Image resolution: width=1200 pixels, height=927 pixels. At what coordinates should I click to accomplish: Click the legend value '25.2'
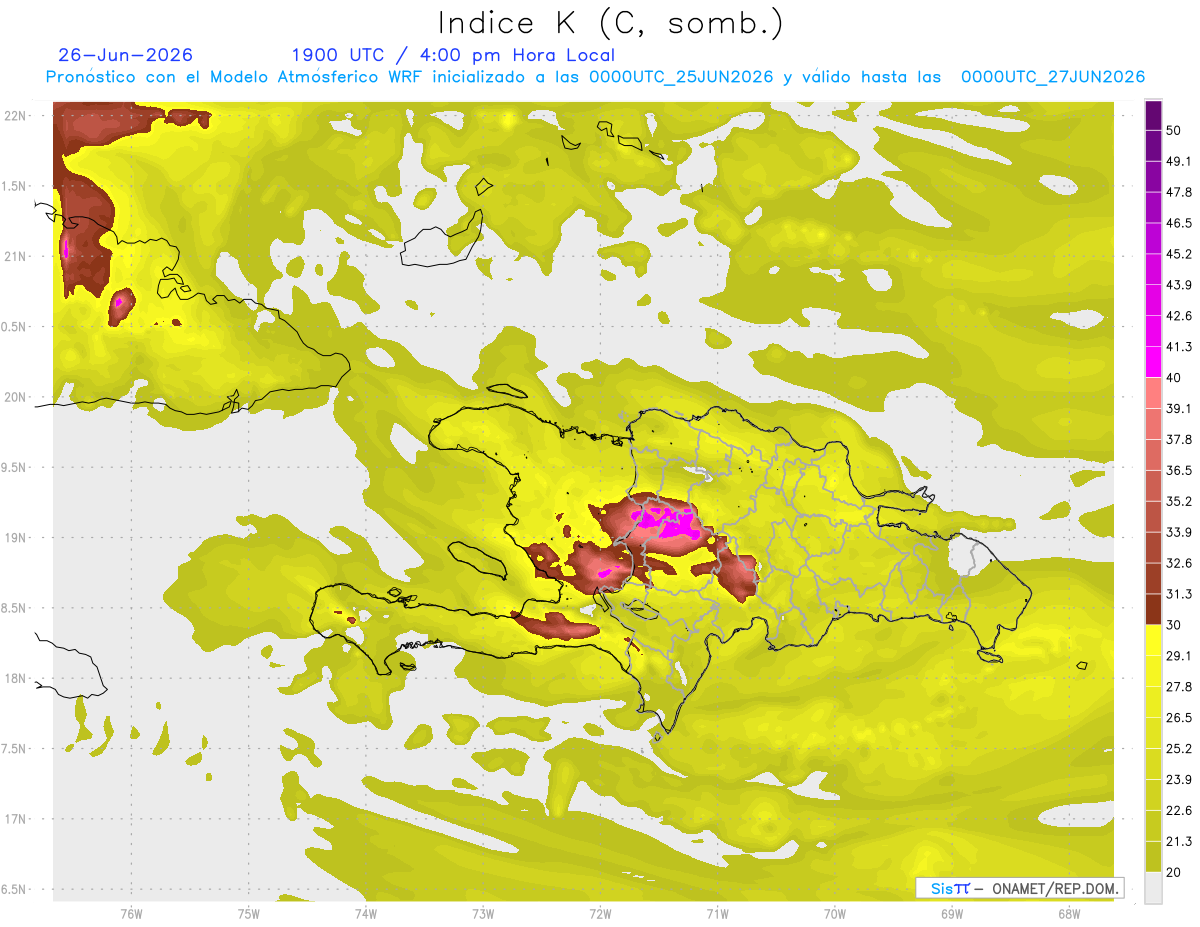(x=1178, y=749)
